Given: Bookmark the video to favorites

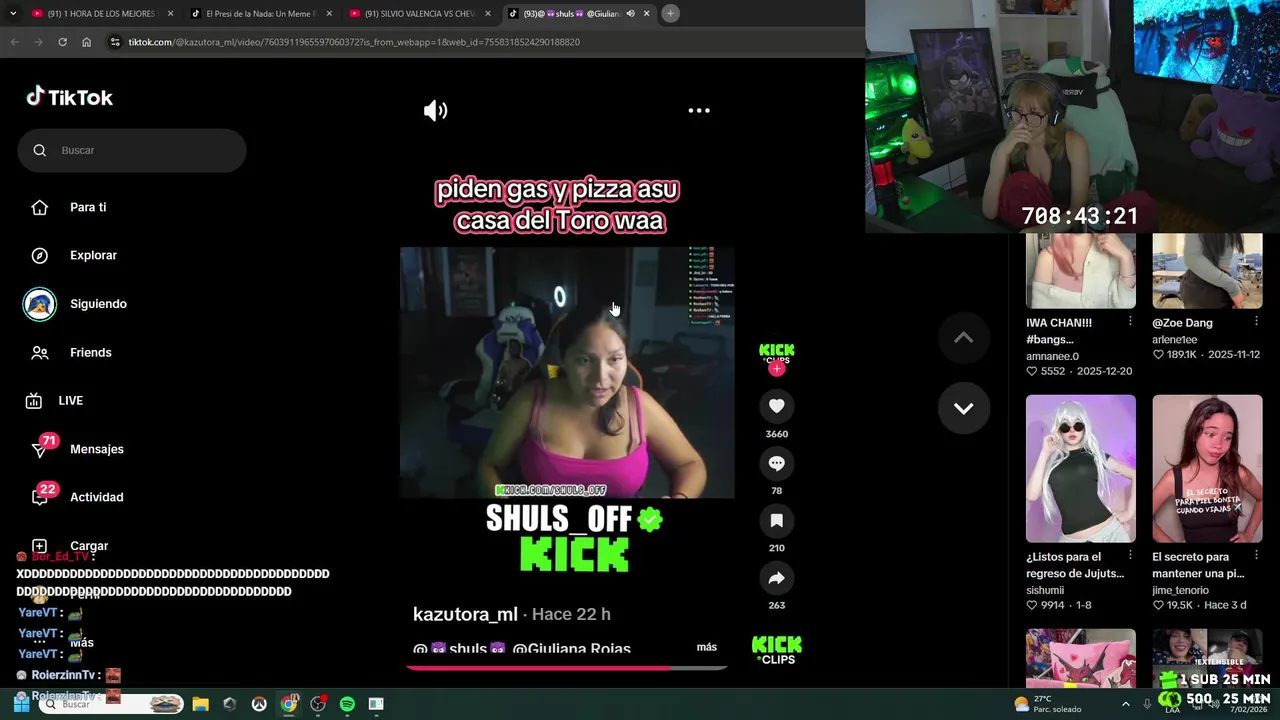Looking at the screenshot, I should pyautogui.click(x=776, y=520).
